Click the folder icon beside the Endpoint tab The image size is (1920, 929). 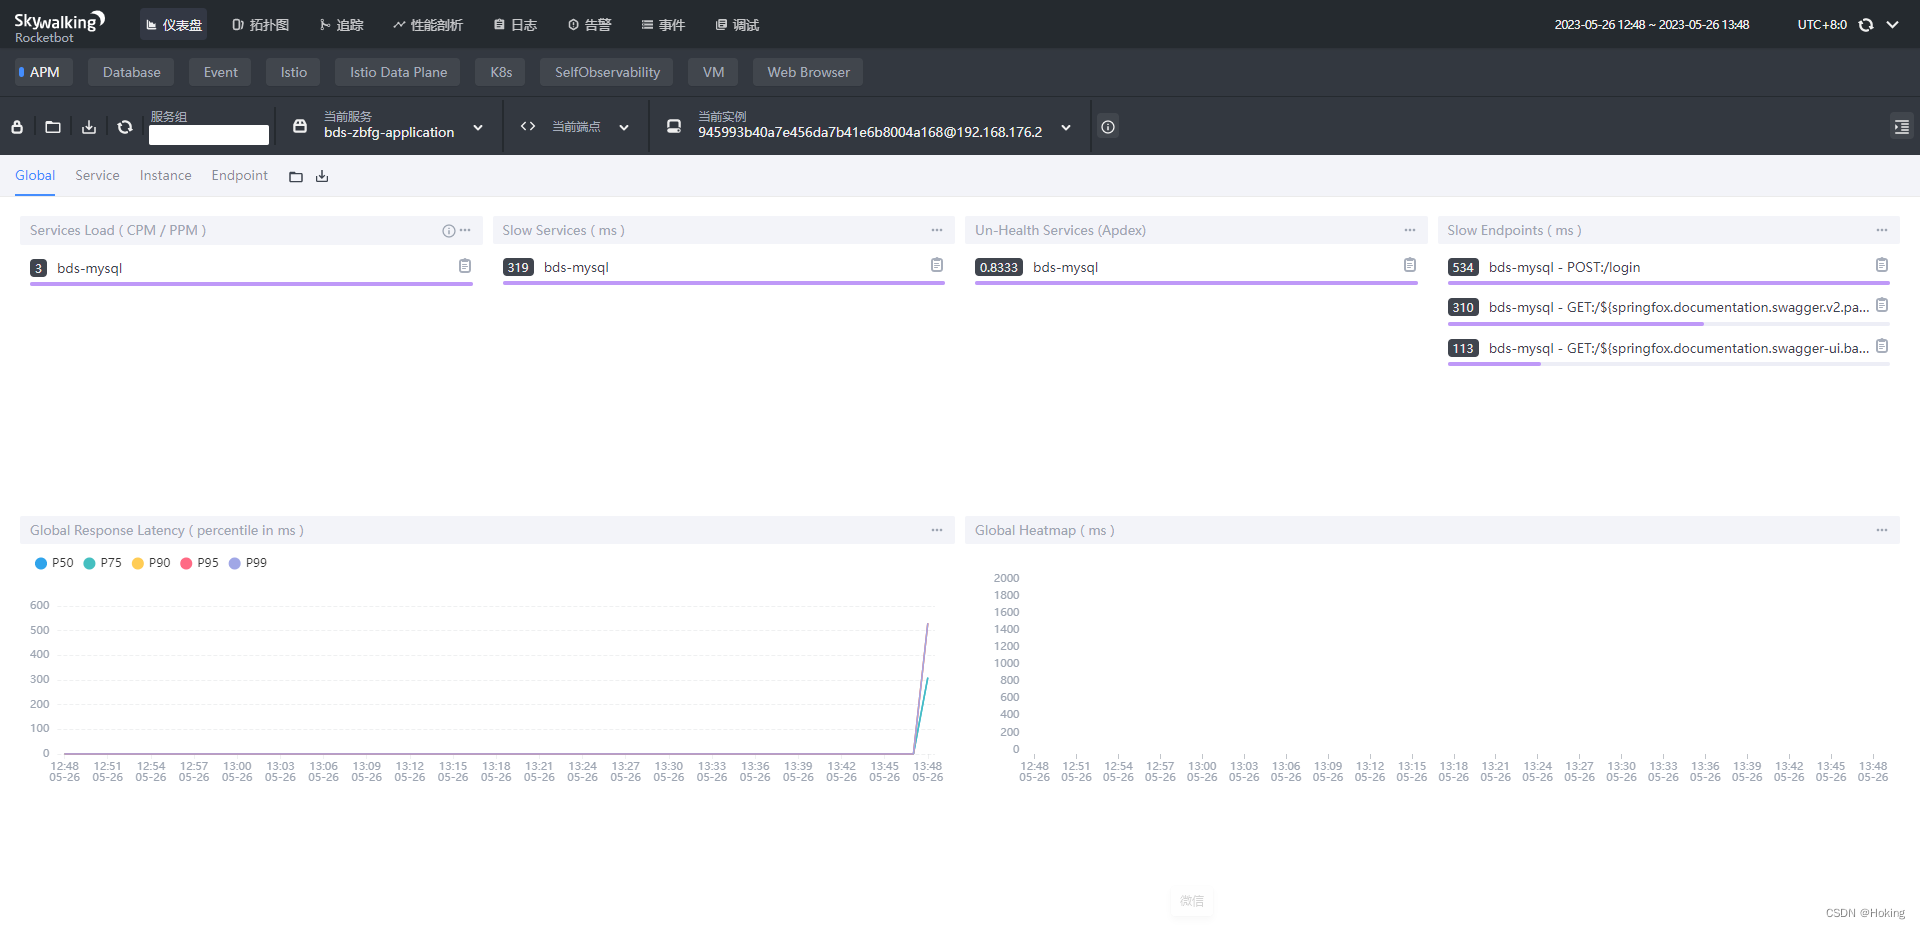click(296, 177)
